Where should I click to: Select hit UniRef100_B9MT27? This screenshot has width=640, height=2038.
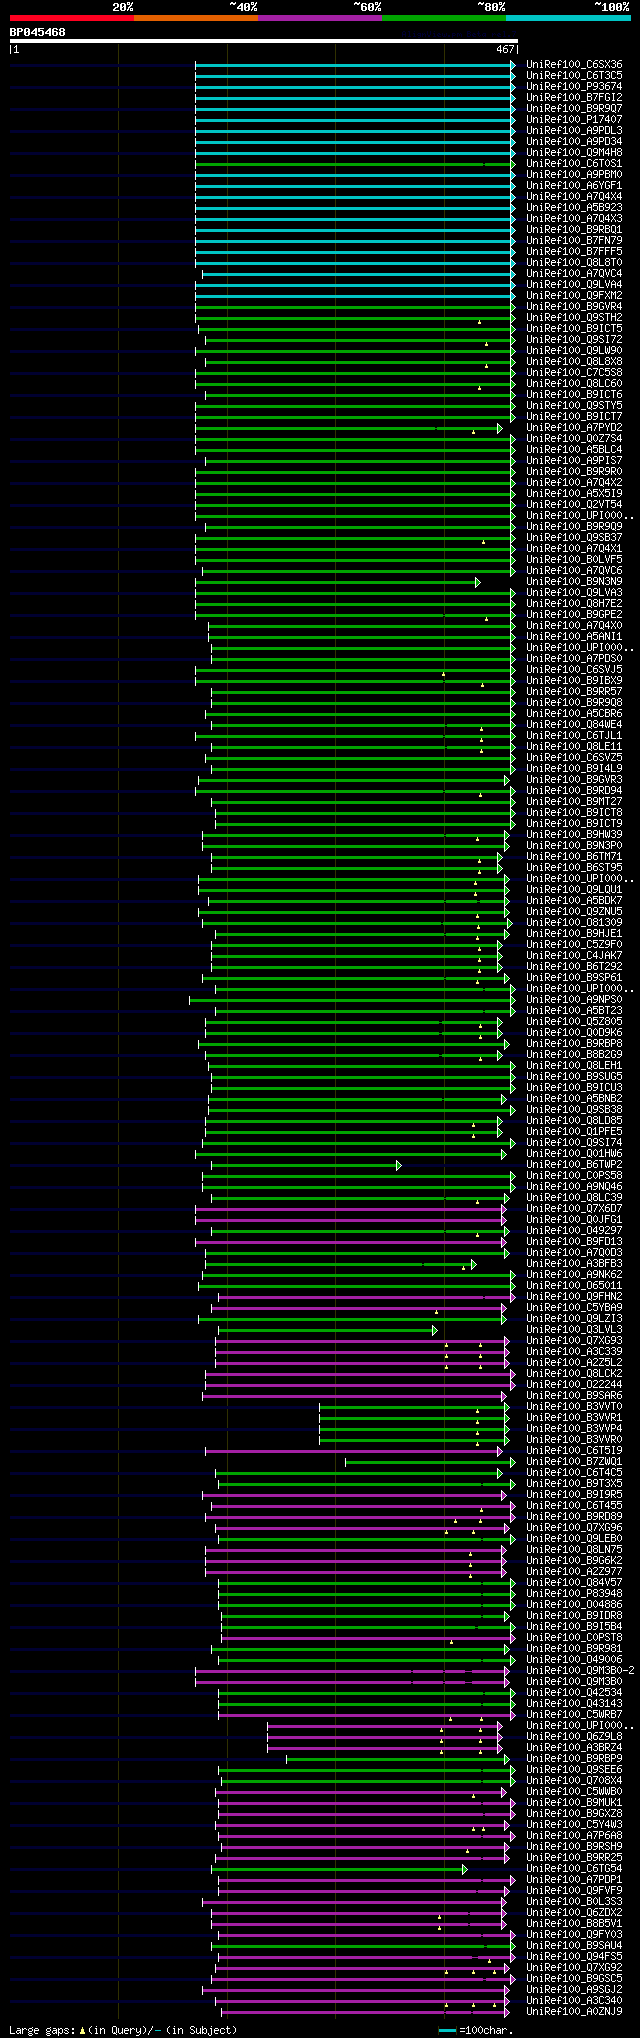tap(574, 801)
